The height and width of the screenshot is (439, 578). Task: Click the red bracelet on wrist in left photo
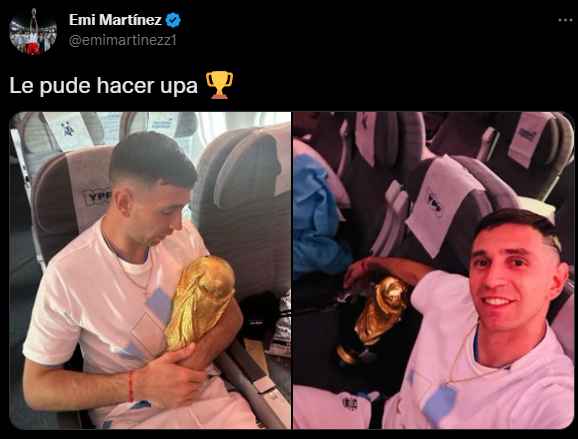(x=130, y=386)
